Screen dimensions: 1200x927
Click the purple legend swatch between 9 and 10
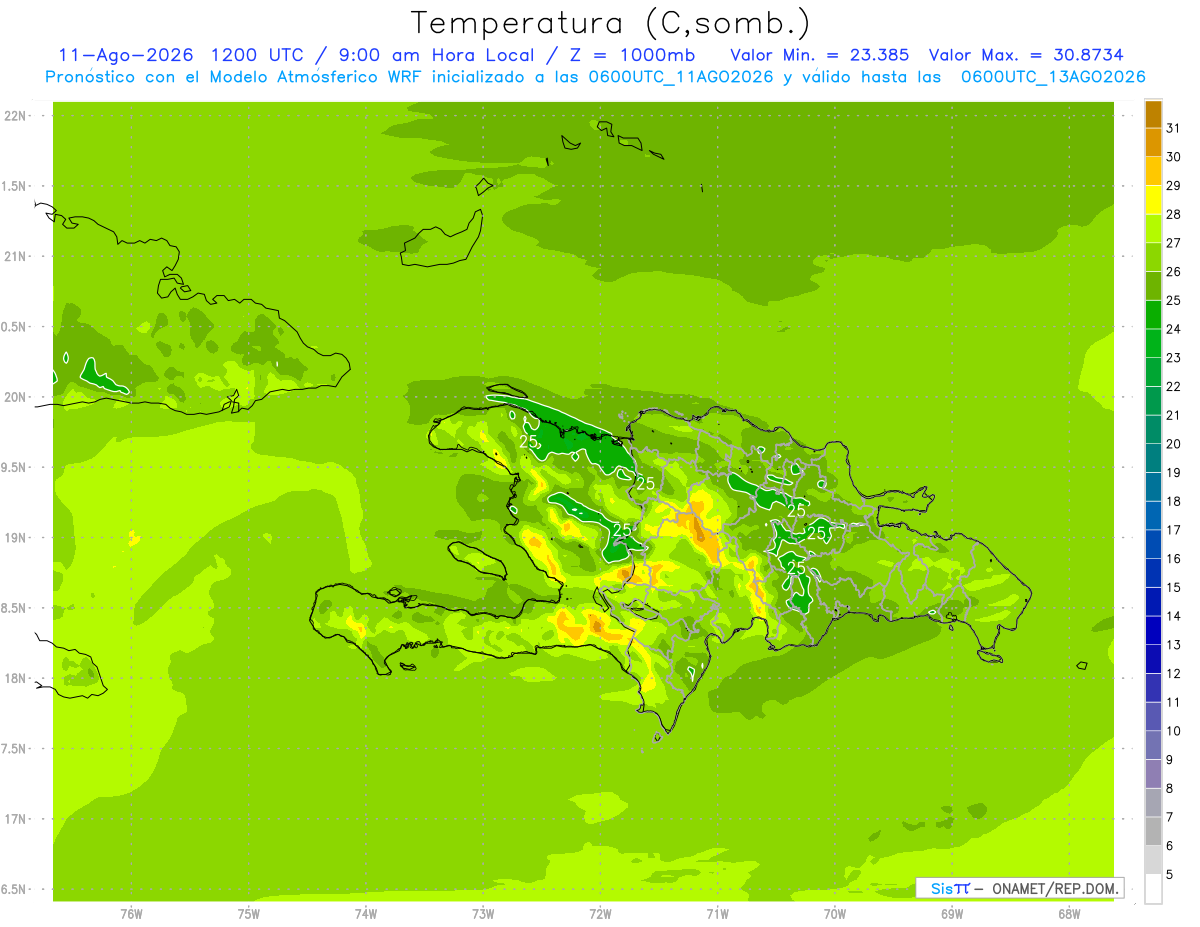1153,745
